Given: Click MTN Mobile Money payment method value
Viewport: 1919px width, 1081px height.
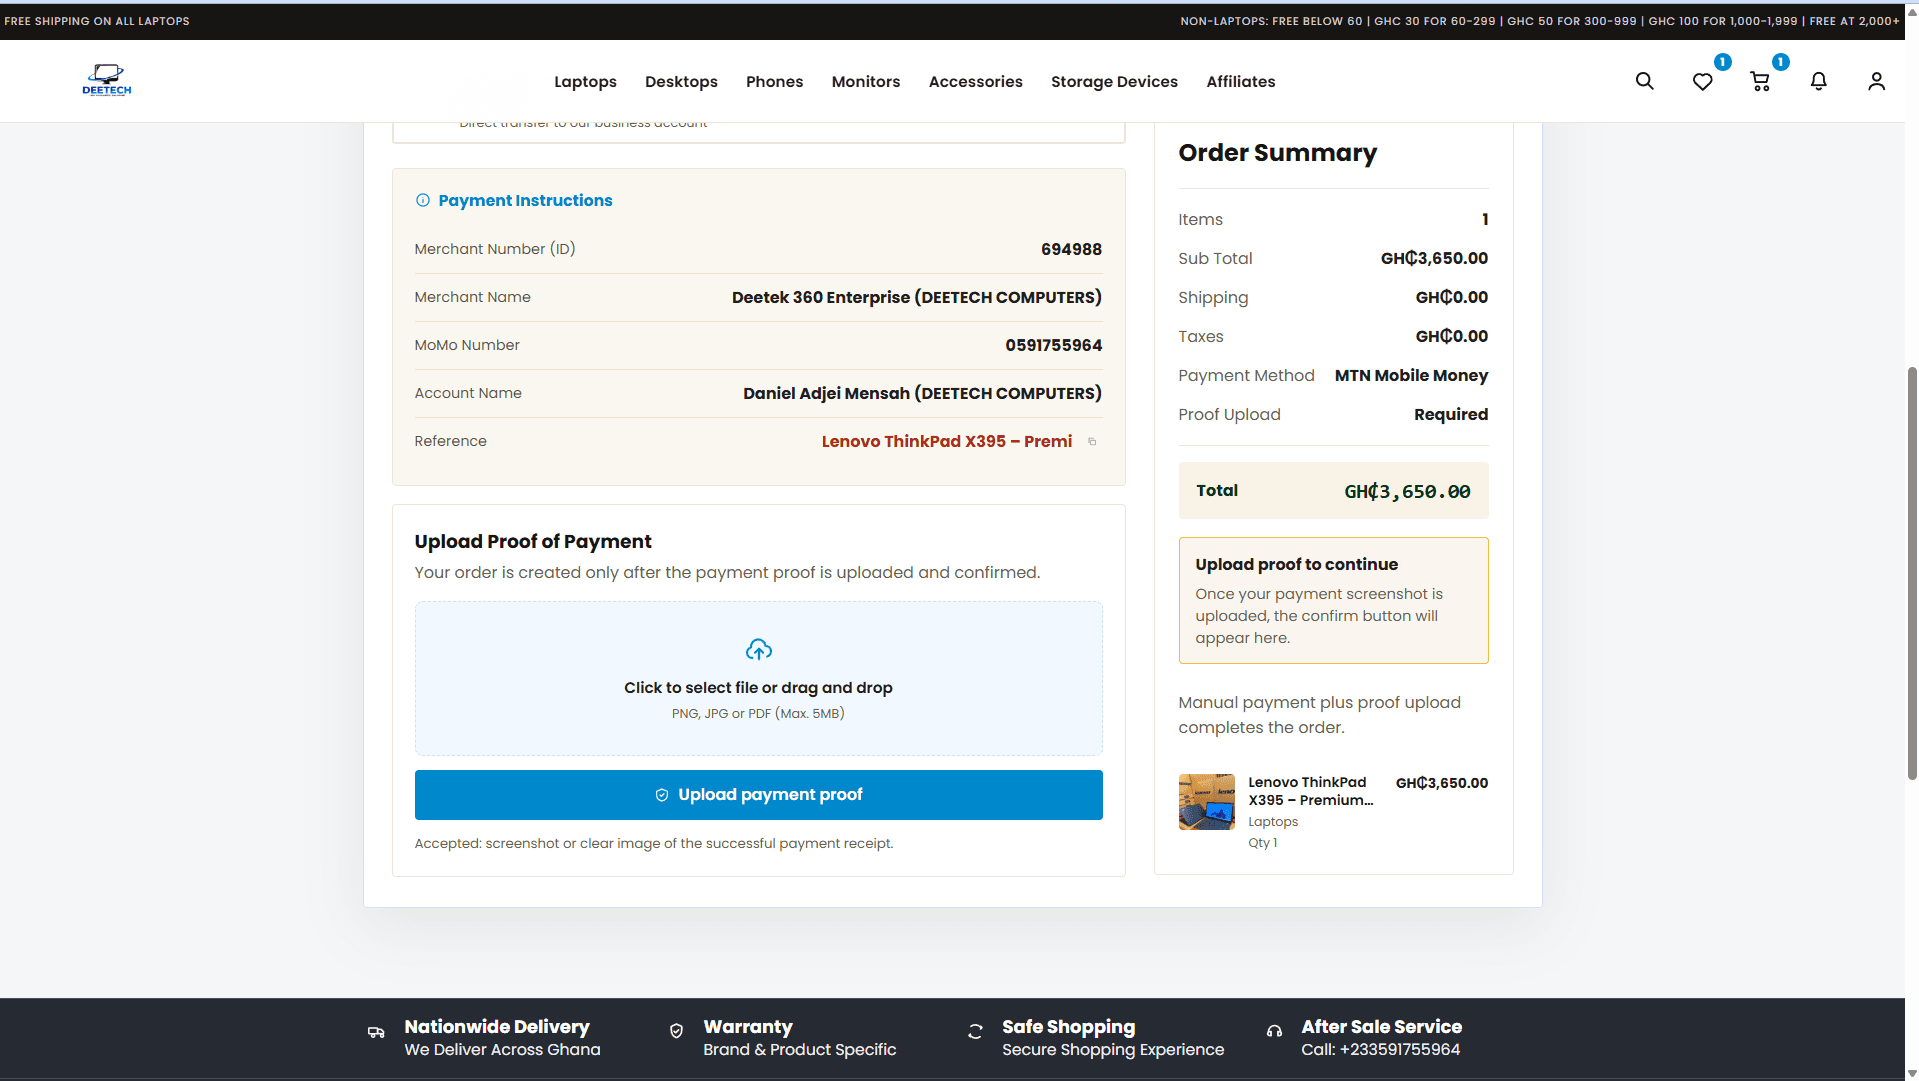Looking at the screenshot, I should click(x=1411, y=375).
